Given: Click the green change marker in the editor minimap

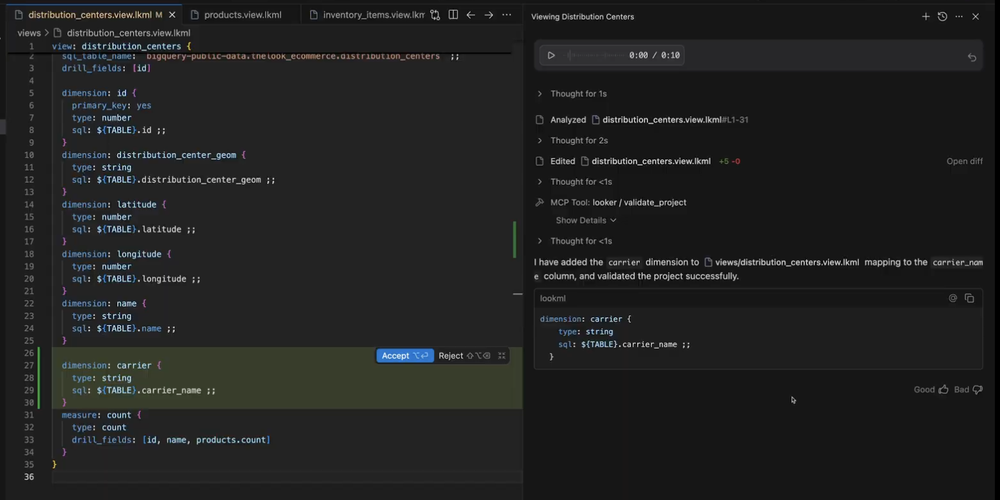Looking at the screenshot, I should [515, 240].
